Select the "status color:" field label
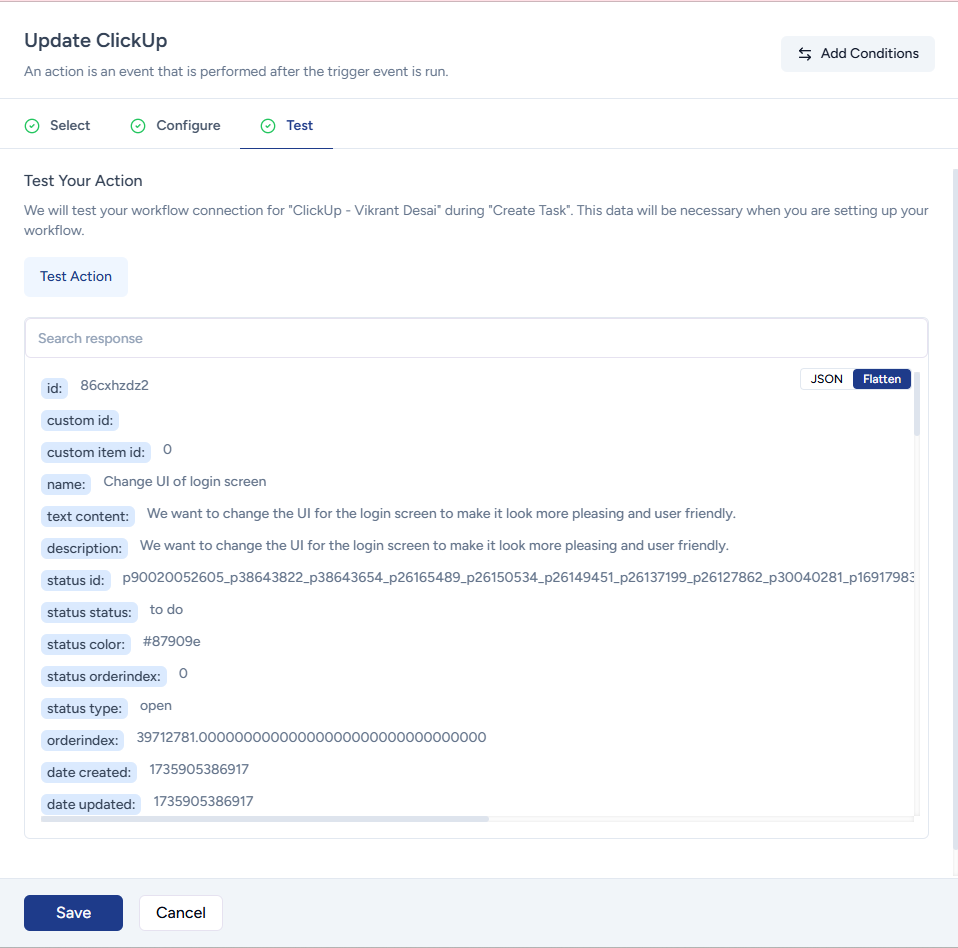This screenshot has height=948, width=958. [x=86, y=644]
